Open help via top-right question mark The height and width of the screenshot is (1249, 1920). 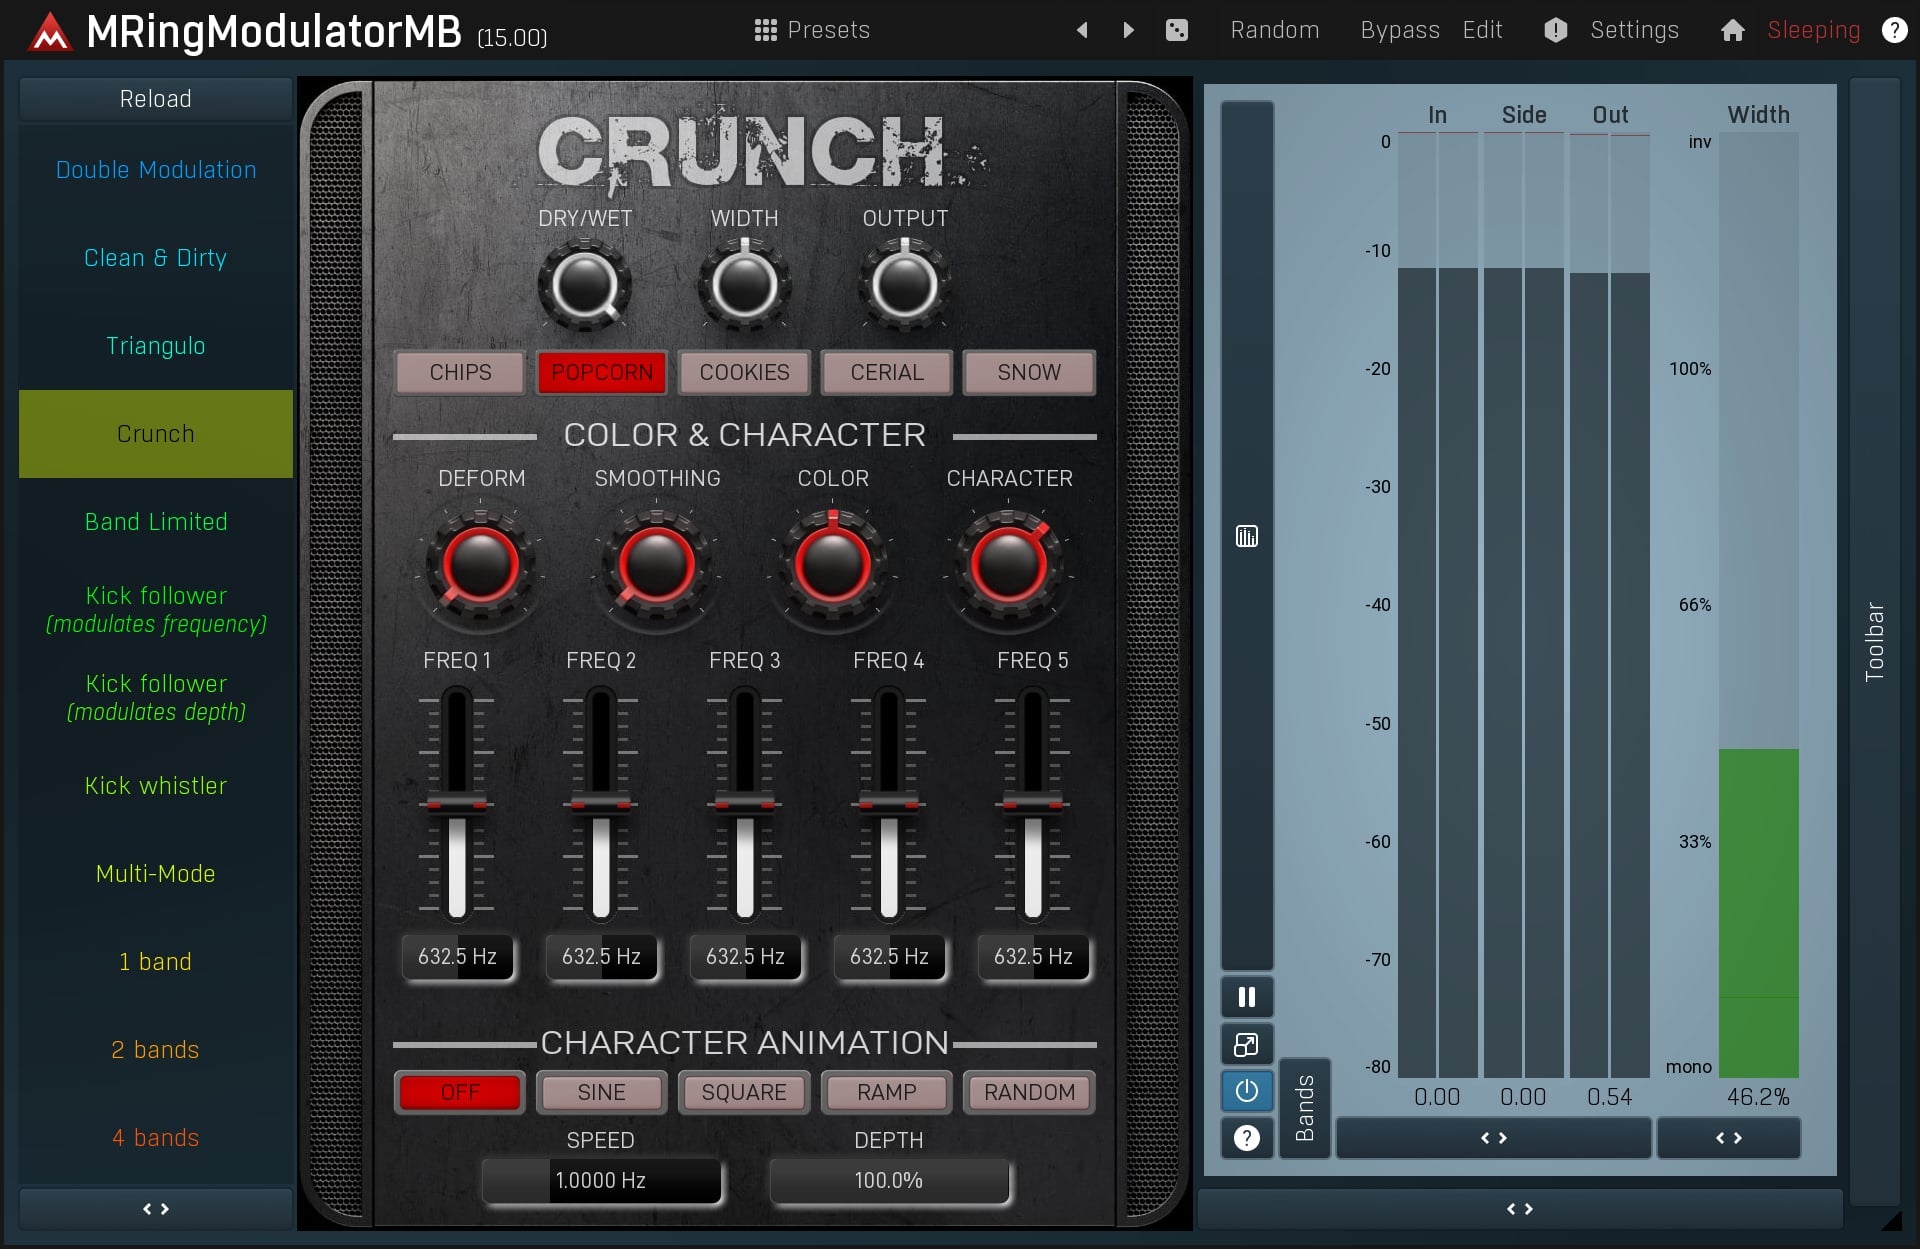click(x=1894, y=30)
